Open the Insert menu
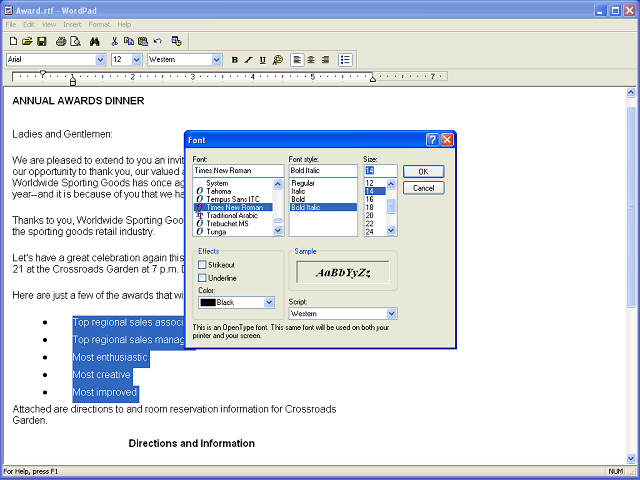The height and width of the screenshot is (480, 640). coord(72,24)
